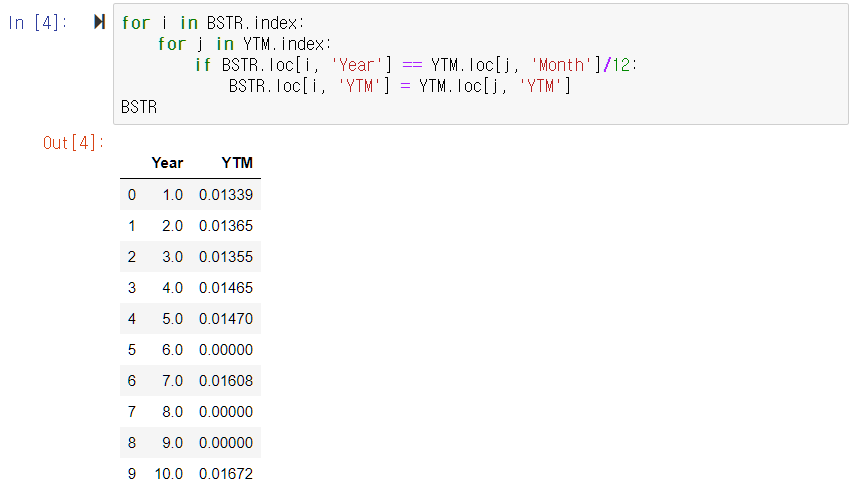Click the YTM column header
Screen dimensions: 849x495
(237, 163)
